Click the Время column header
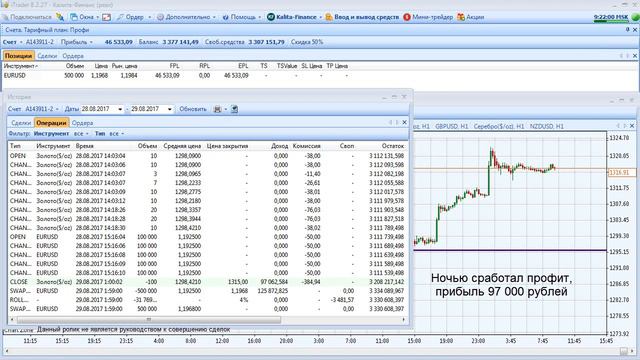Screen dimensions: 640x360 pyautogui.click(x=84, y=146)
